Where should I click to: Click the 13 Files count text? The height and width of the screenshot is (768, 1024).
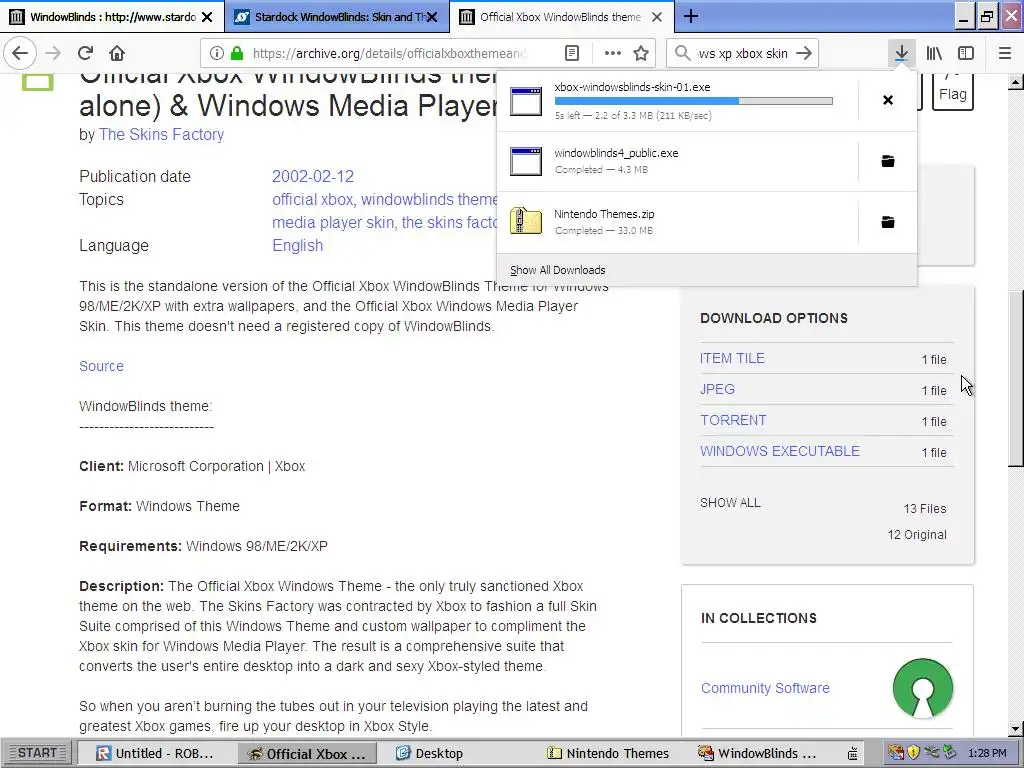pos(925,508)
